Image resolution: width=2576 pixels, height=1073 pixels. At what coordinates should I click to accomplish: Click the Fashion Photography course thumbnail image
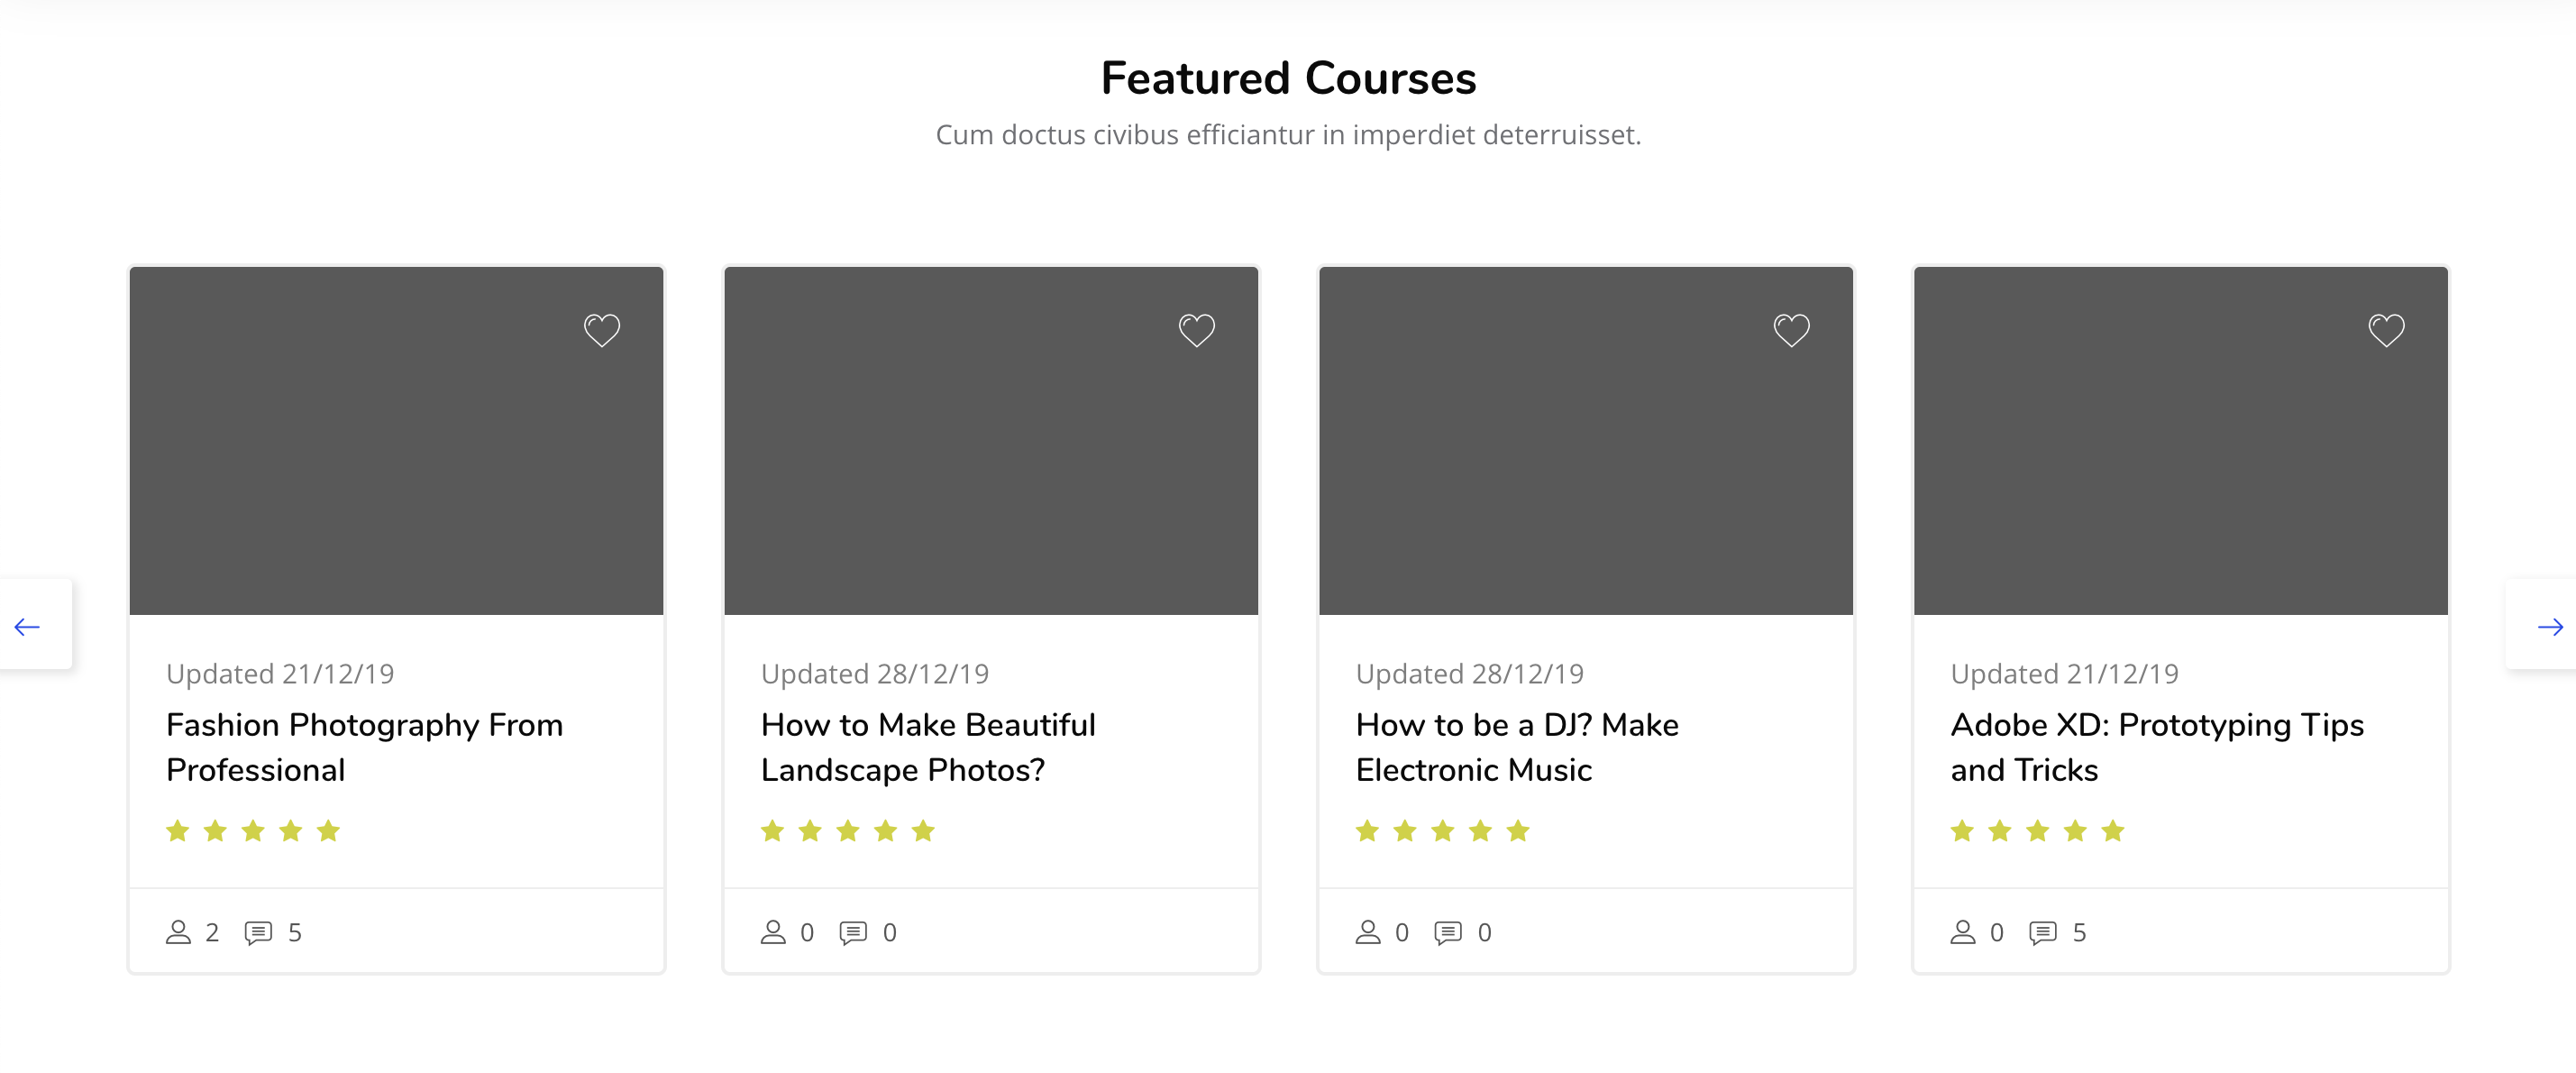[396, 441]
